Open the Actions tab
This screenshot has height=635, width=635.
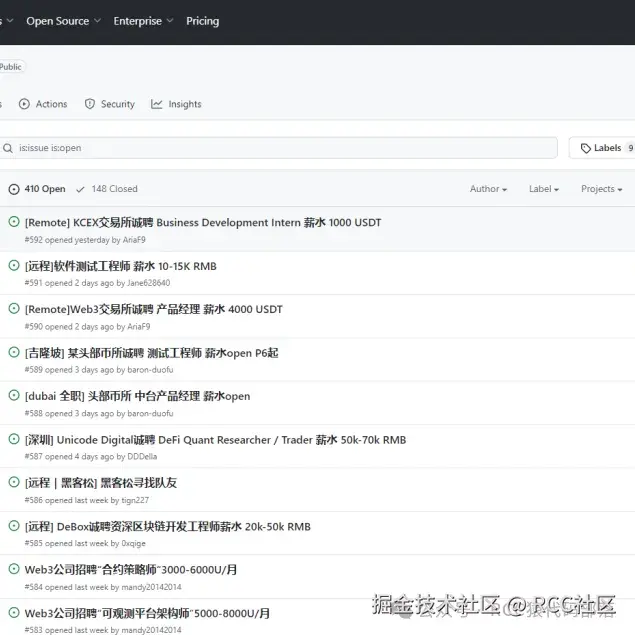click(x=43, y=104)
